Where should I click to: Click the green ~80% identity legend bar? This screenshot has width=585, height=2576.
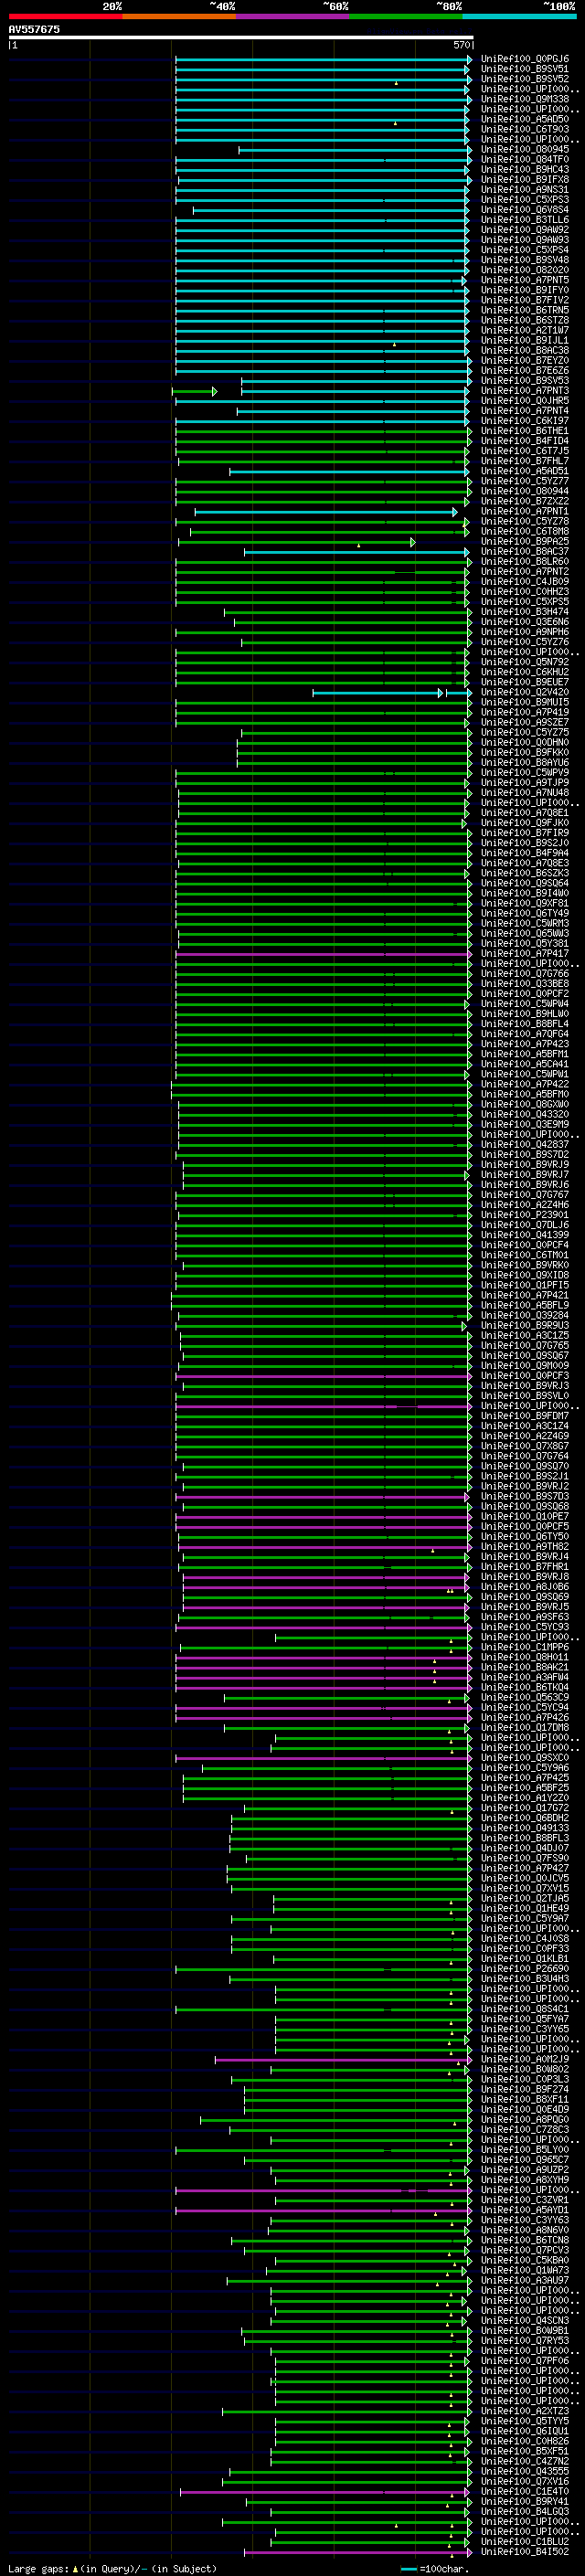pos(406,16)
